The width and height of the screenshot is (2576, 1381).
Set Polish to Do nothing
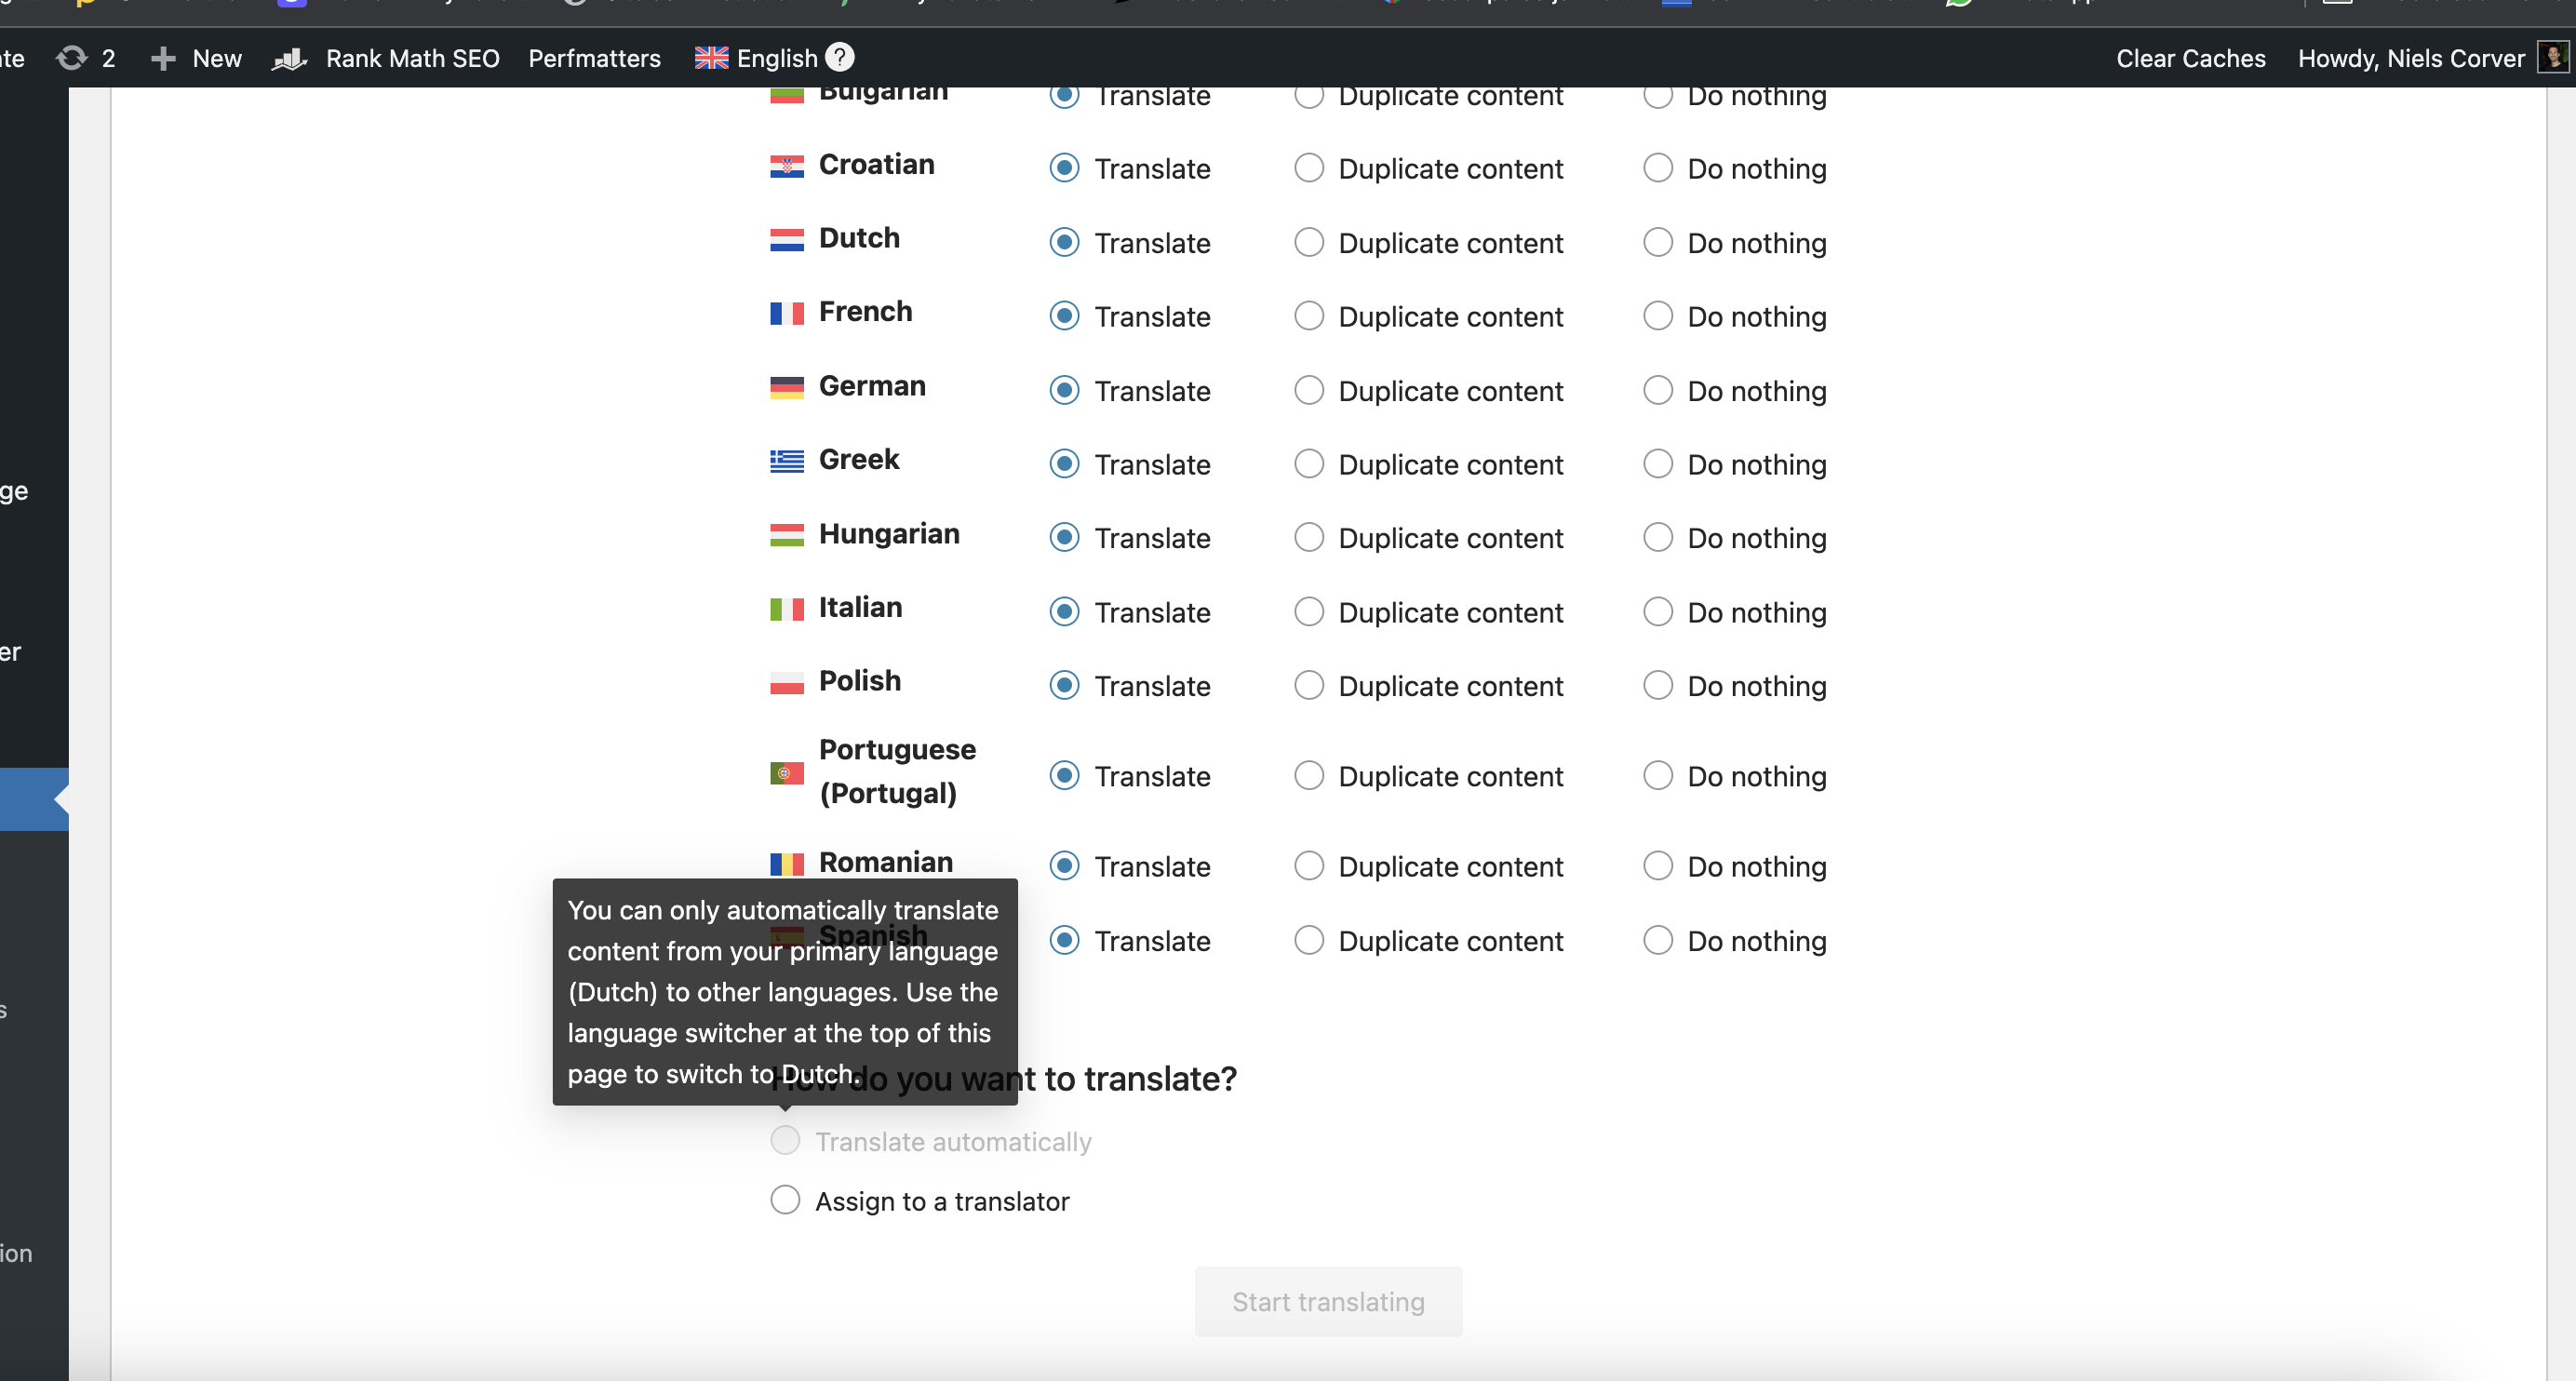click(x=1658, y=685)
